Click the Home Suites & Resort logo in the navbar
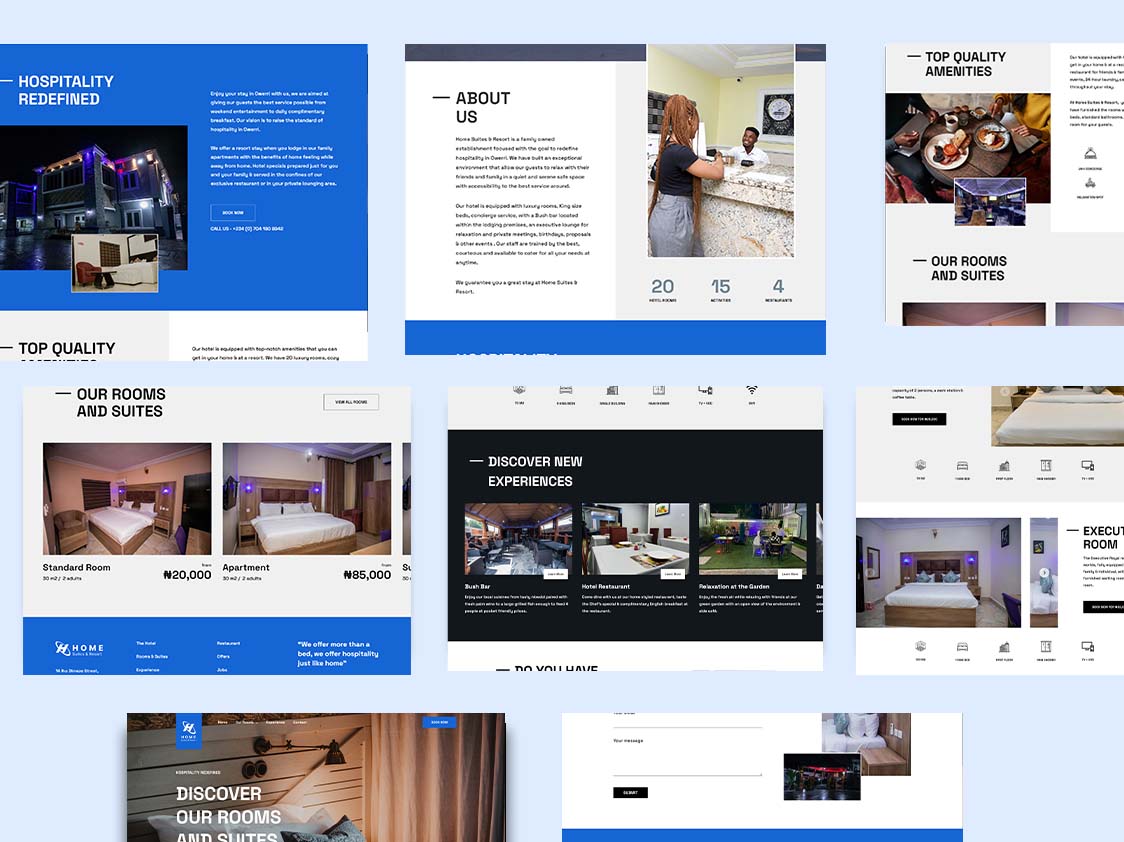This screenshot has height=842, width=1124. 188,731
